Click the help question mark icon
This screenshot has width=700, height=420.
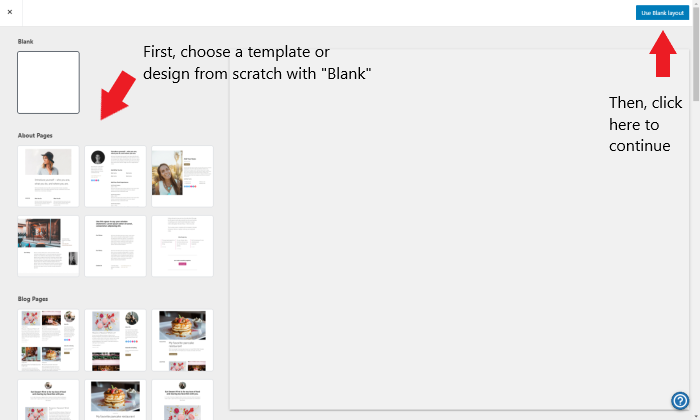tap(680, 400)
